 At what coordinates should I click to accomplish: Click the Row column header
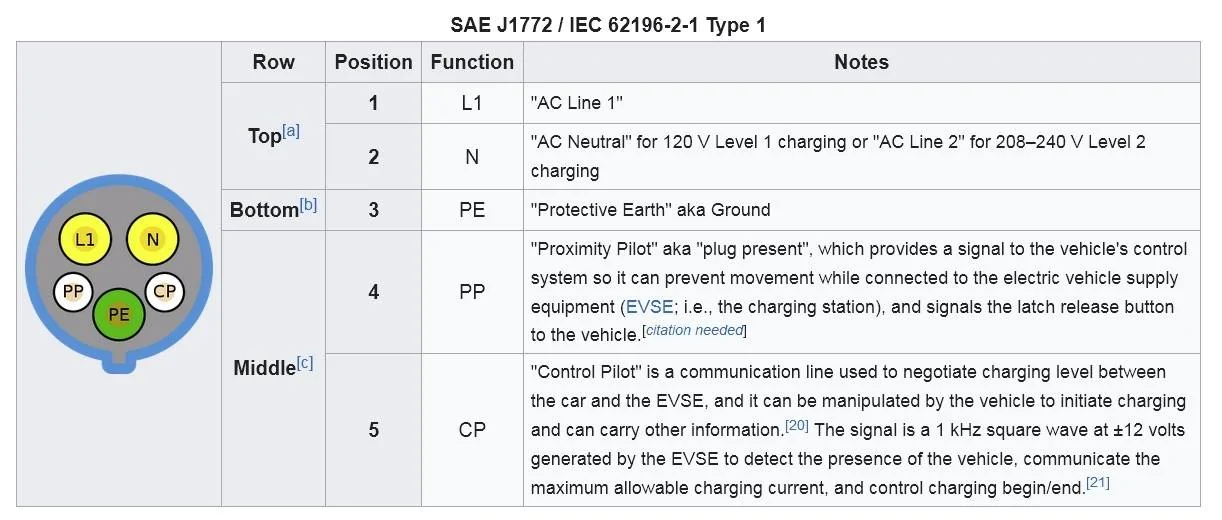[273, 62]
